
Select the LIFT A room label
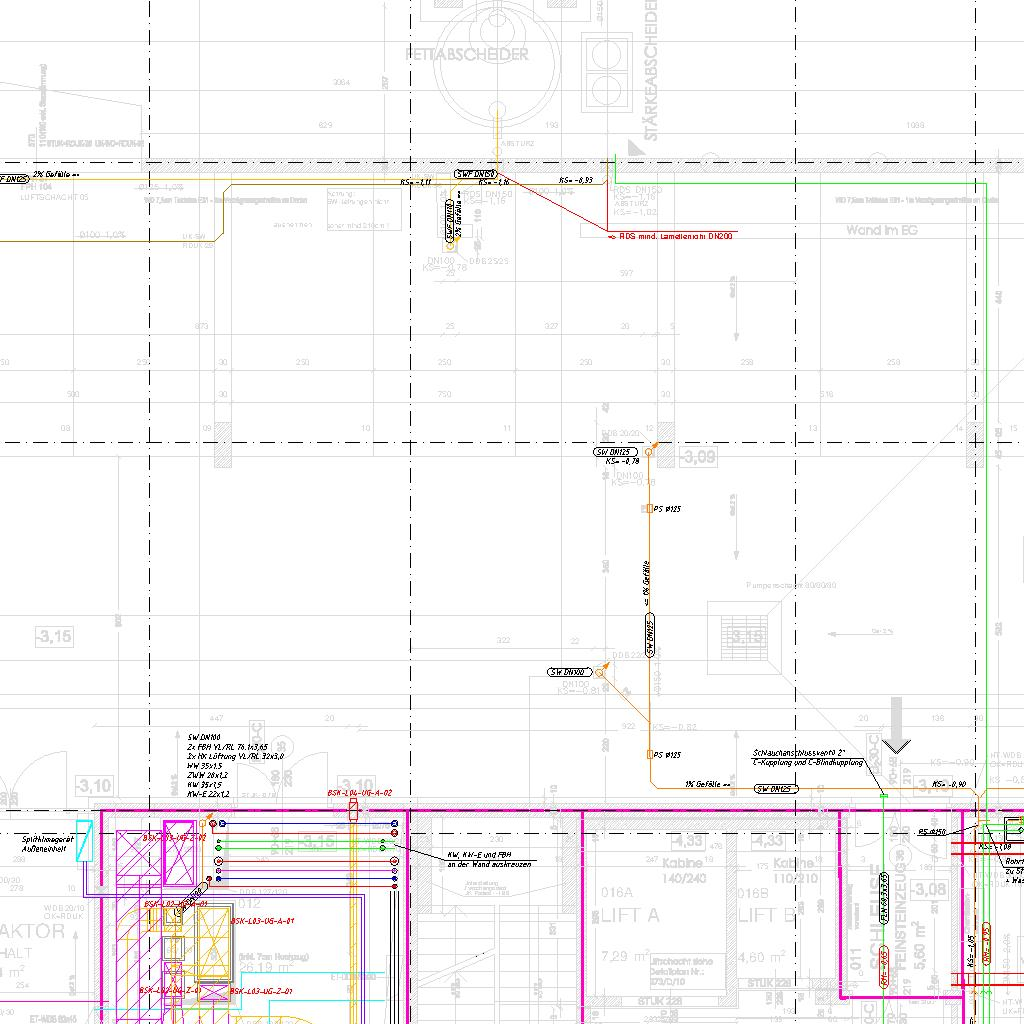pos(630,916)
